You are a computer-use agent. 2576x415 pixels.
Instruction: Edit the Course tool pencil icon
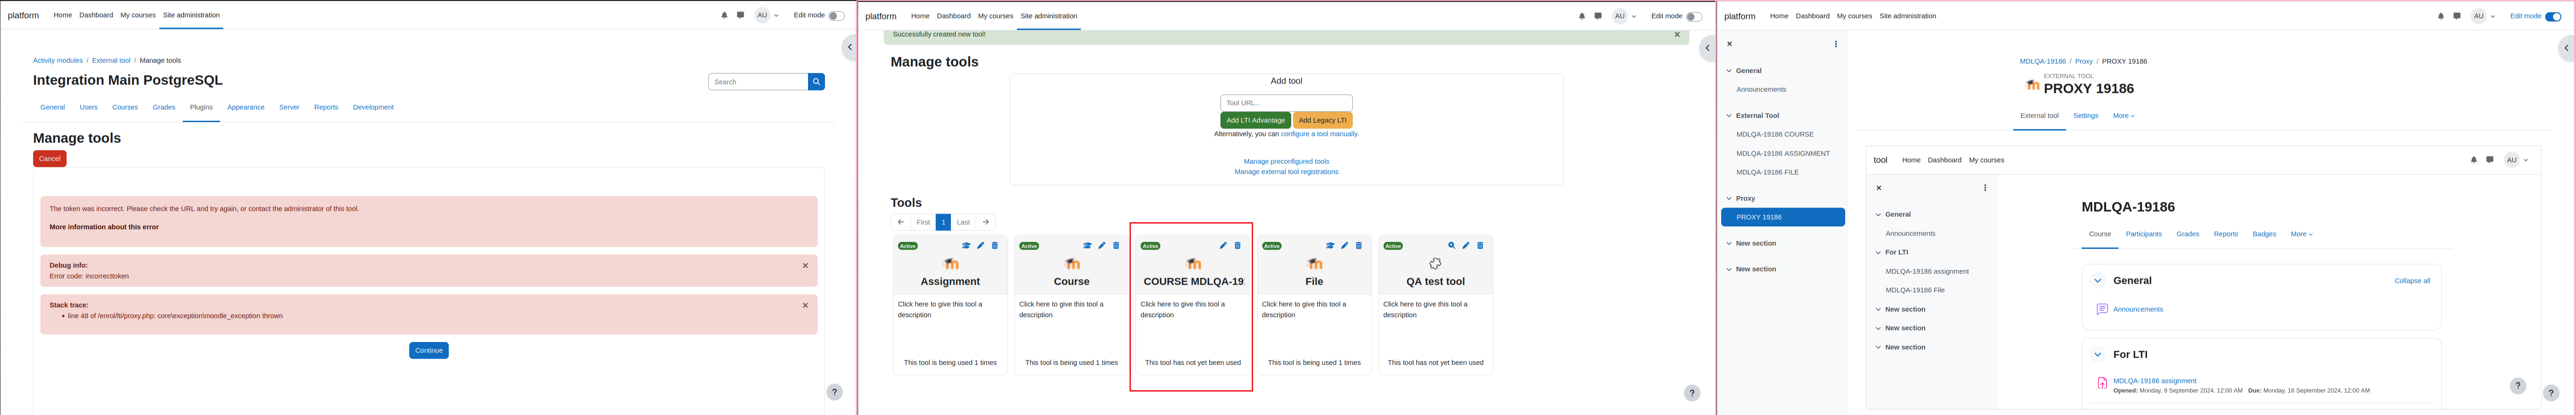coord(1102,245)
